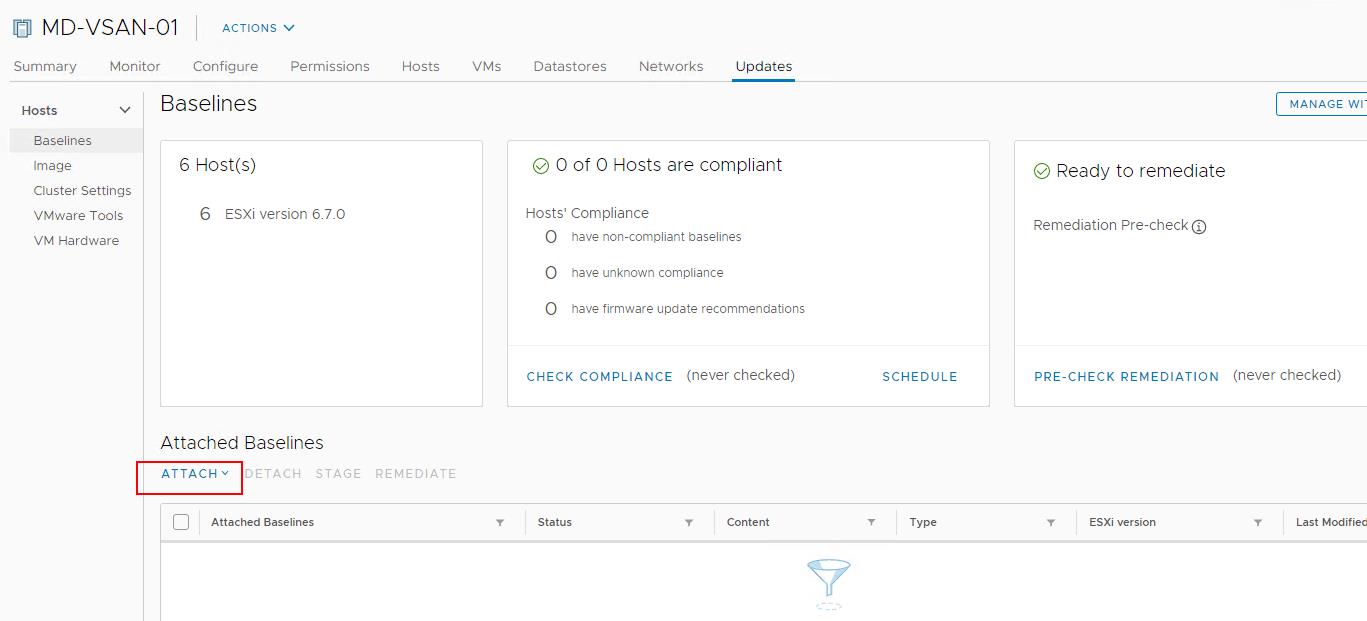Click the DETACH button
Screen dimensions: 1367x621
point(273,474)
